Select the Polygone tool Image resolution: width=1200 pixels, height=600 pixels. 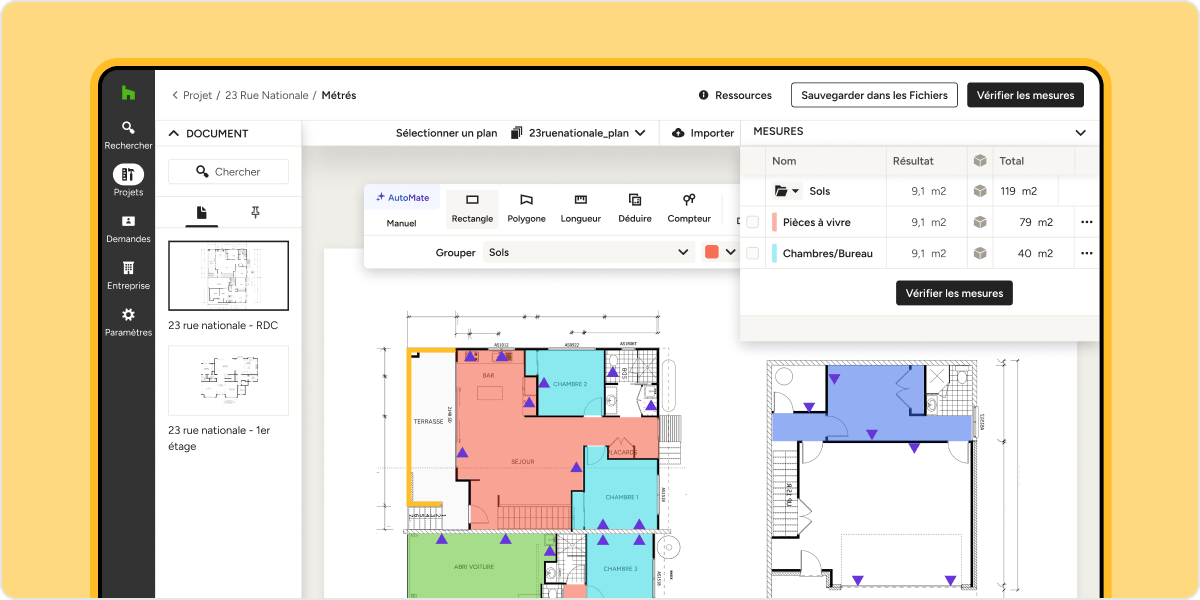(x=526, y=208)
